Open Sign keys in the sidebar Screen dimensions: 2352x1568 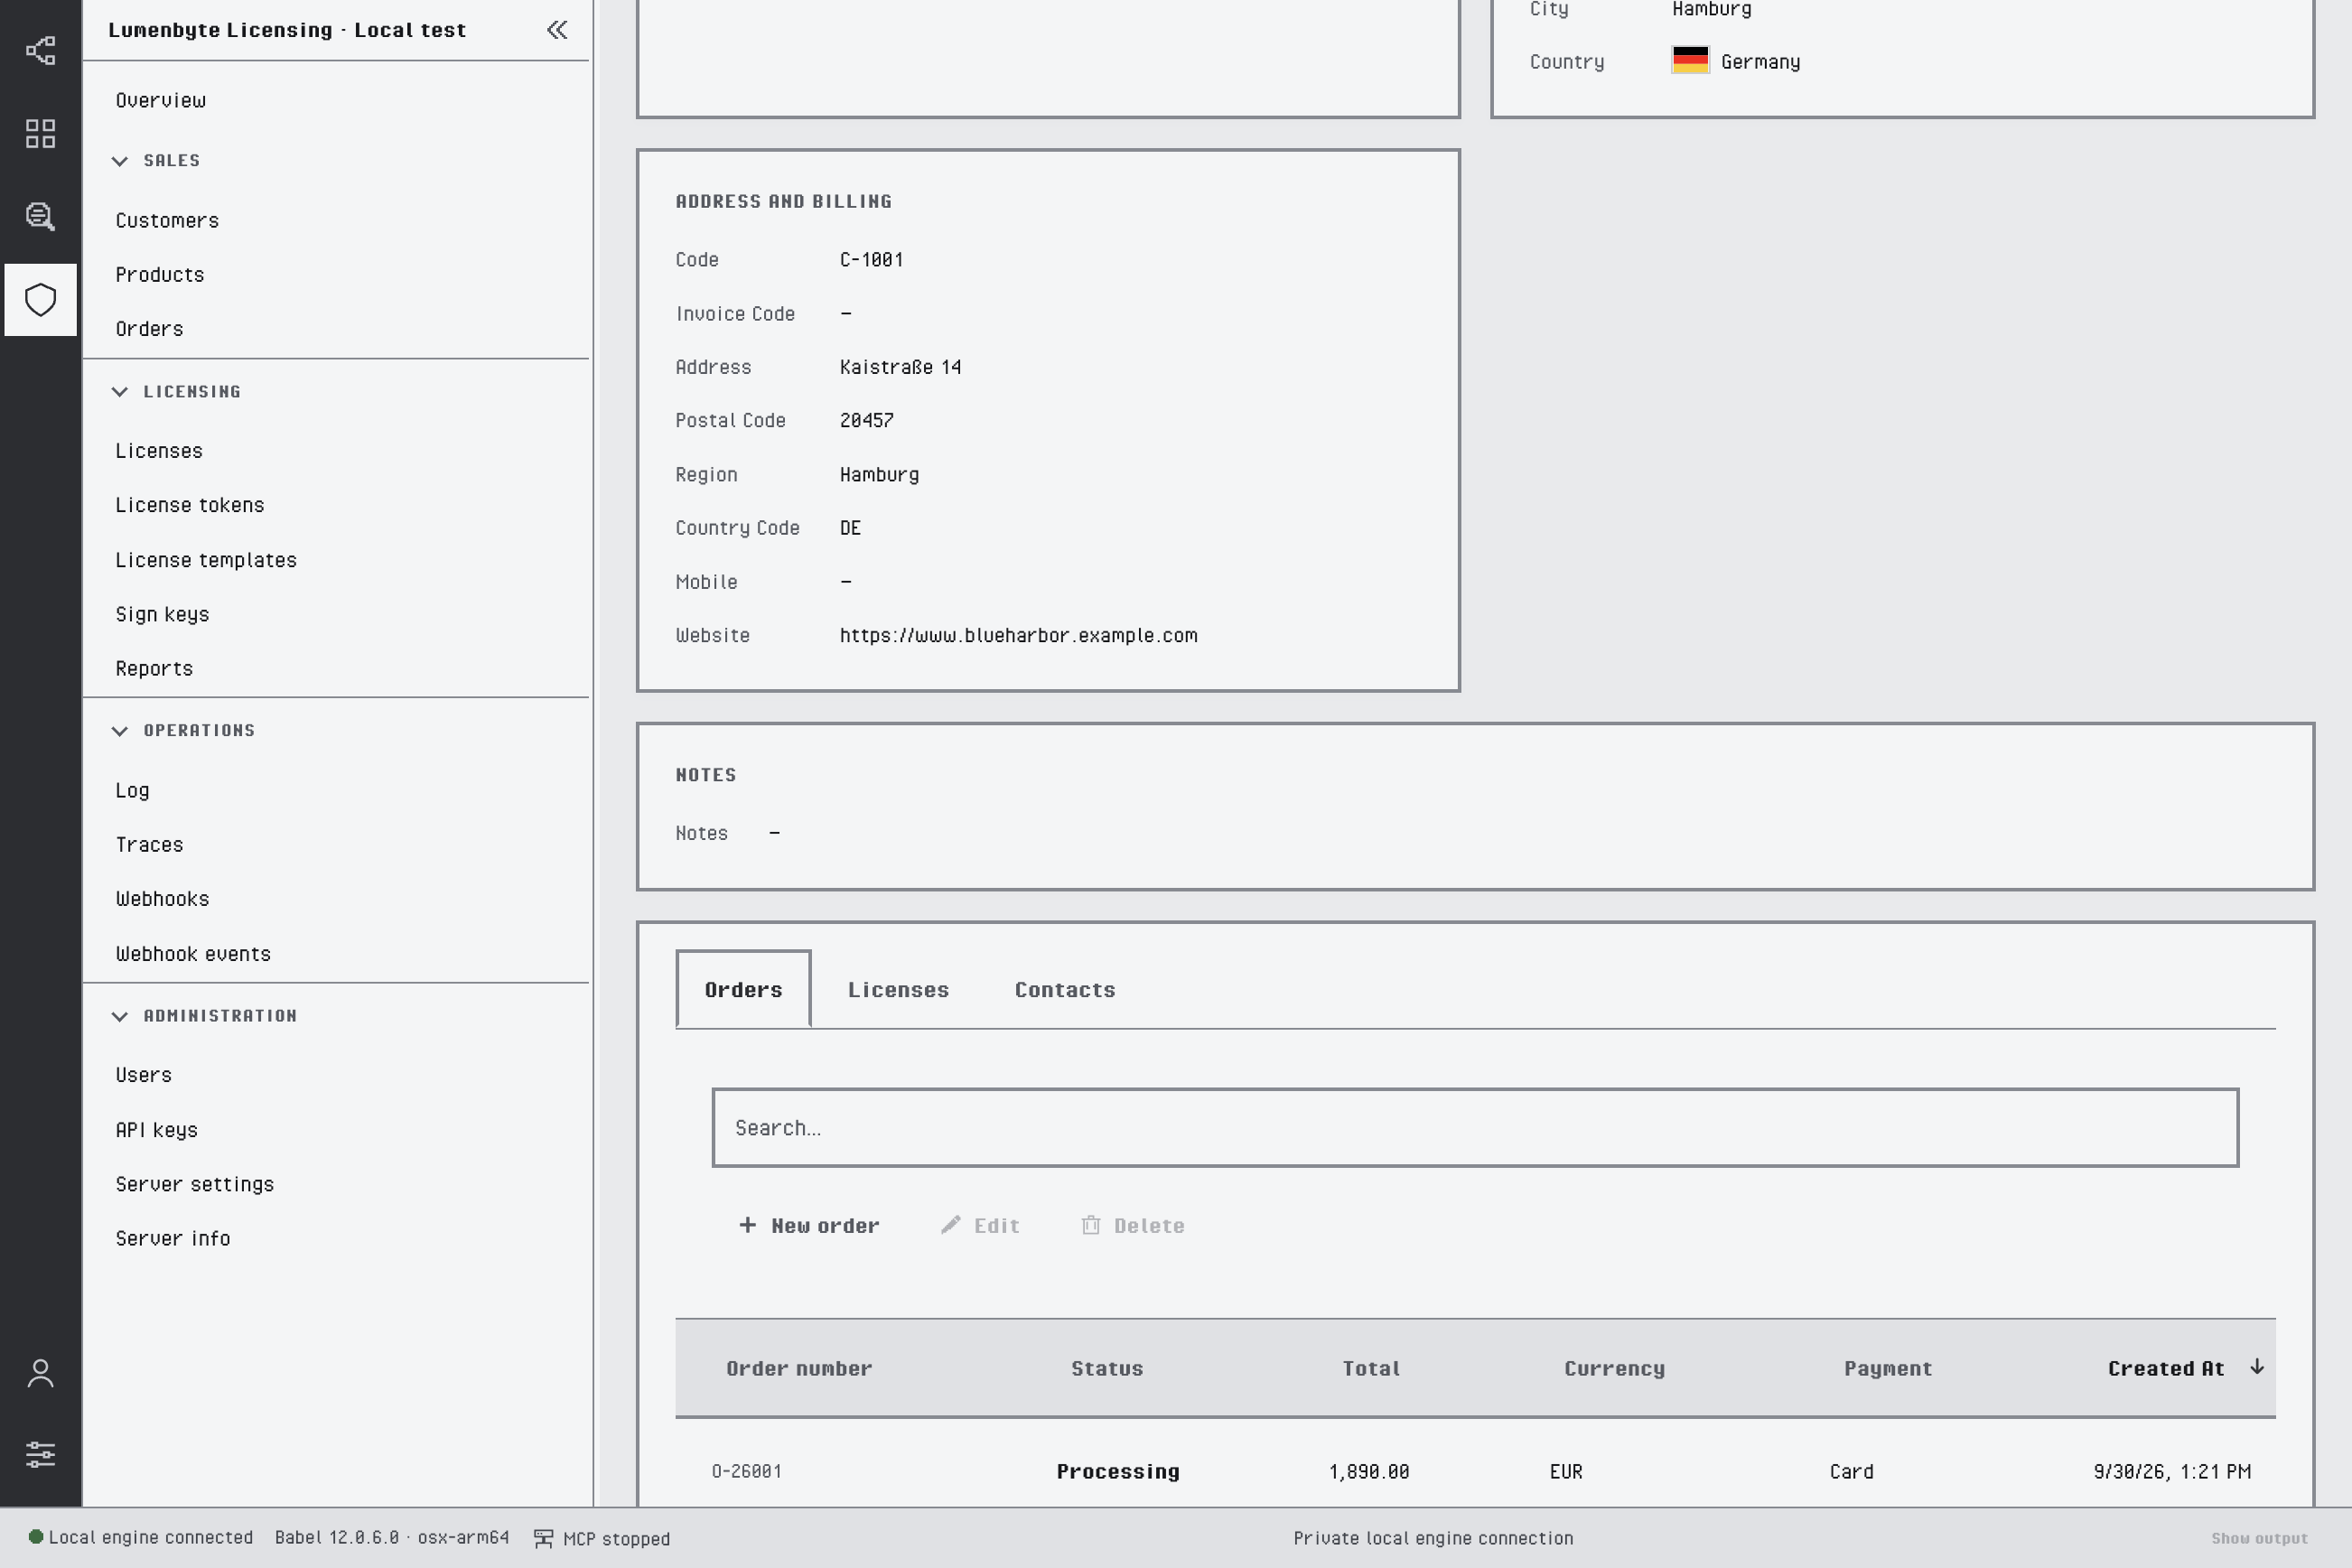coord(162,614)
